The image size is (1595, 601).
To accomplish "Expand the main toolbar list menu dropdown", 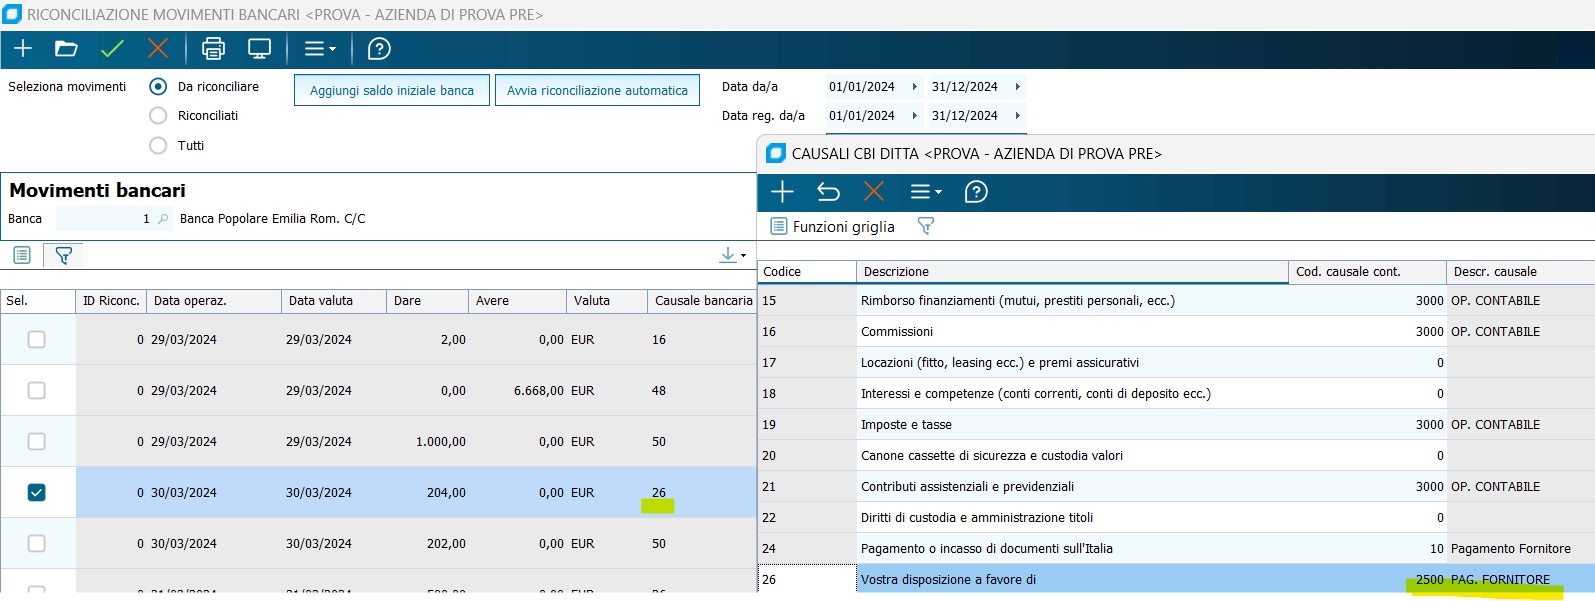I will (x=320, y=49).
